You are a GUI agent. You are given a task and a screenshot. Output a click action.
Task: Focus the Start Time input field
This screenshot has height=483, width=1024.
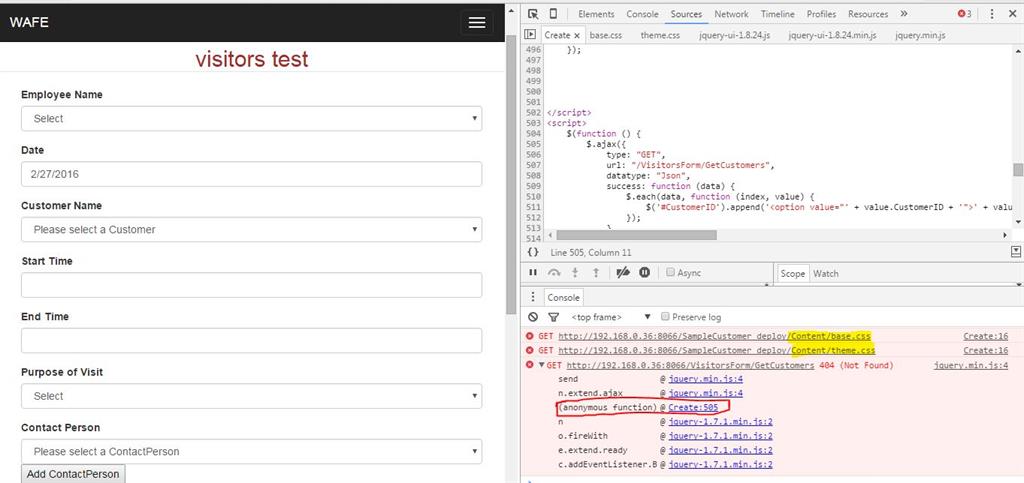coord(251,285)
